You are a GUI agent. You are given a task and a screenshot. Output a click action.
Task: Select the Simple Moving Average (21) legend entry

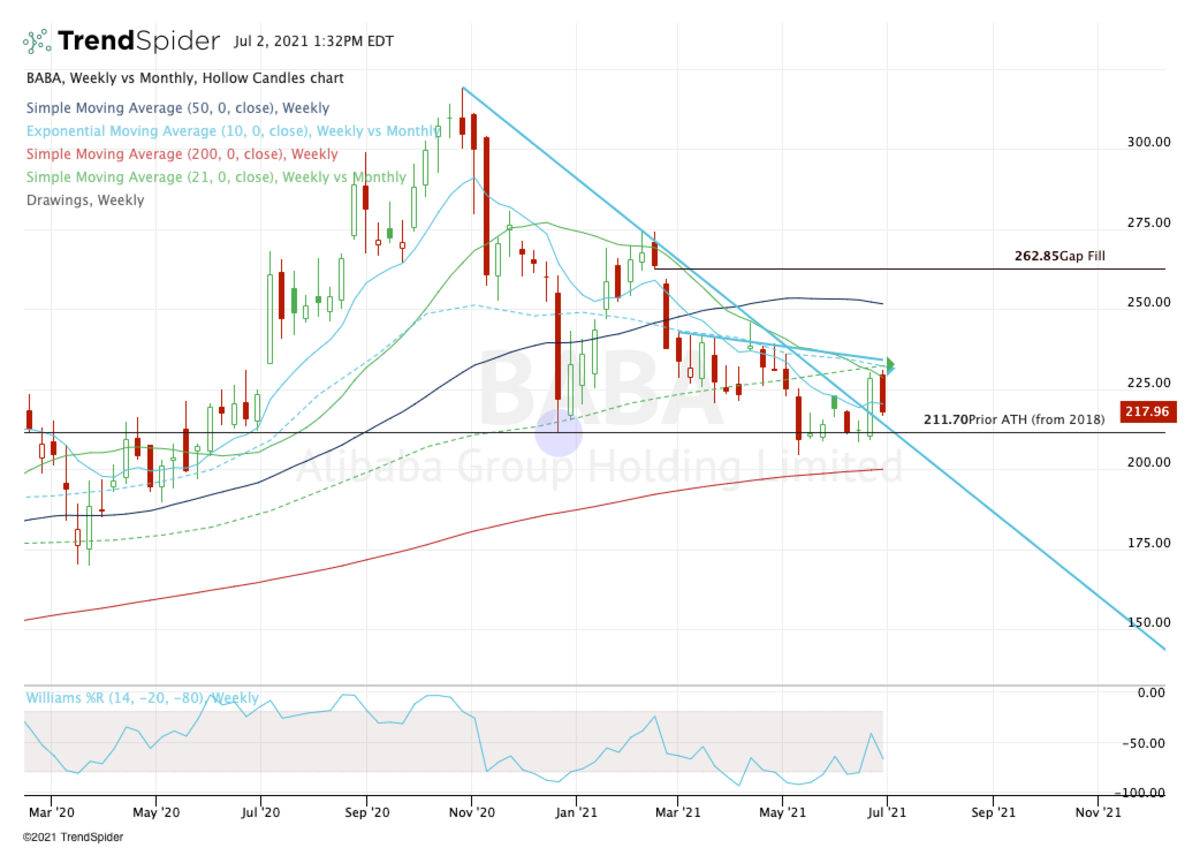(216, 177)
